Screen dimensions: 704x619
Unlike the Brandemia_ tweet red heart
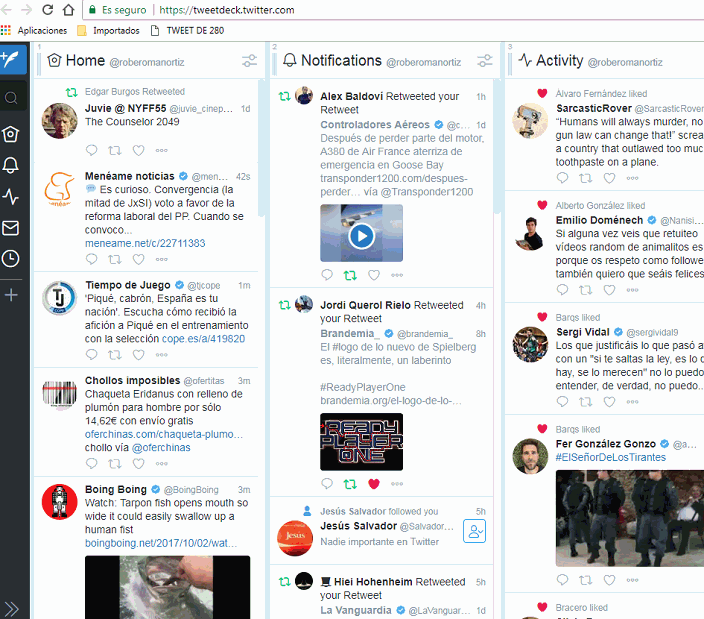374,483
